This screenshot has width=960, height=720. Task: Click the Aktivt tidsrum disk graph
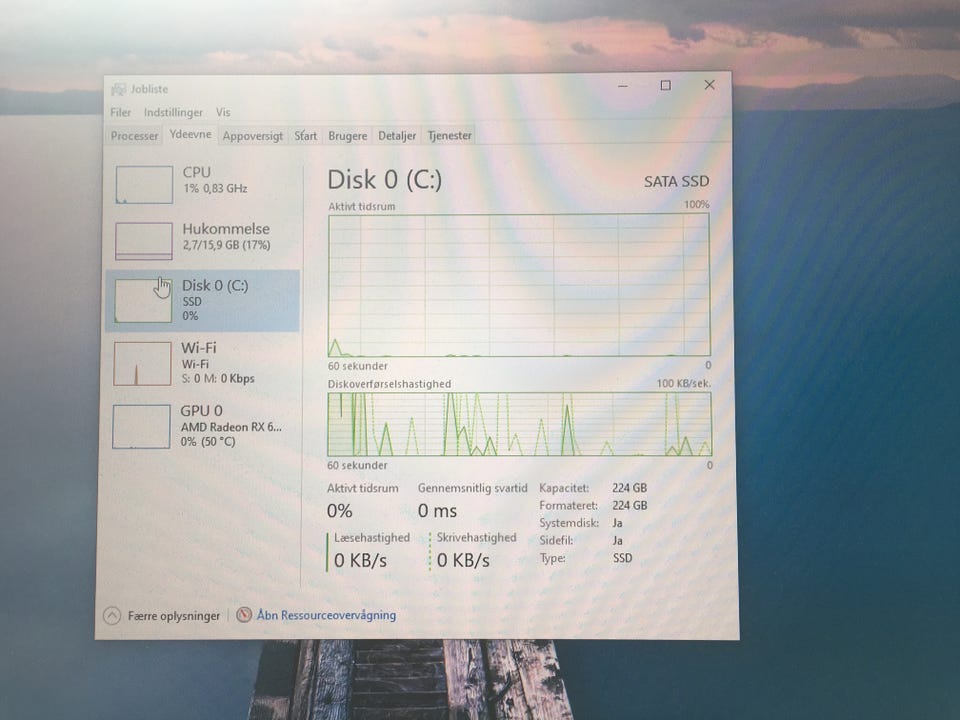tap(518, 285)
